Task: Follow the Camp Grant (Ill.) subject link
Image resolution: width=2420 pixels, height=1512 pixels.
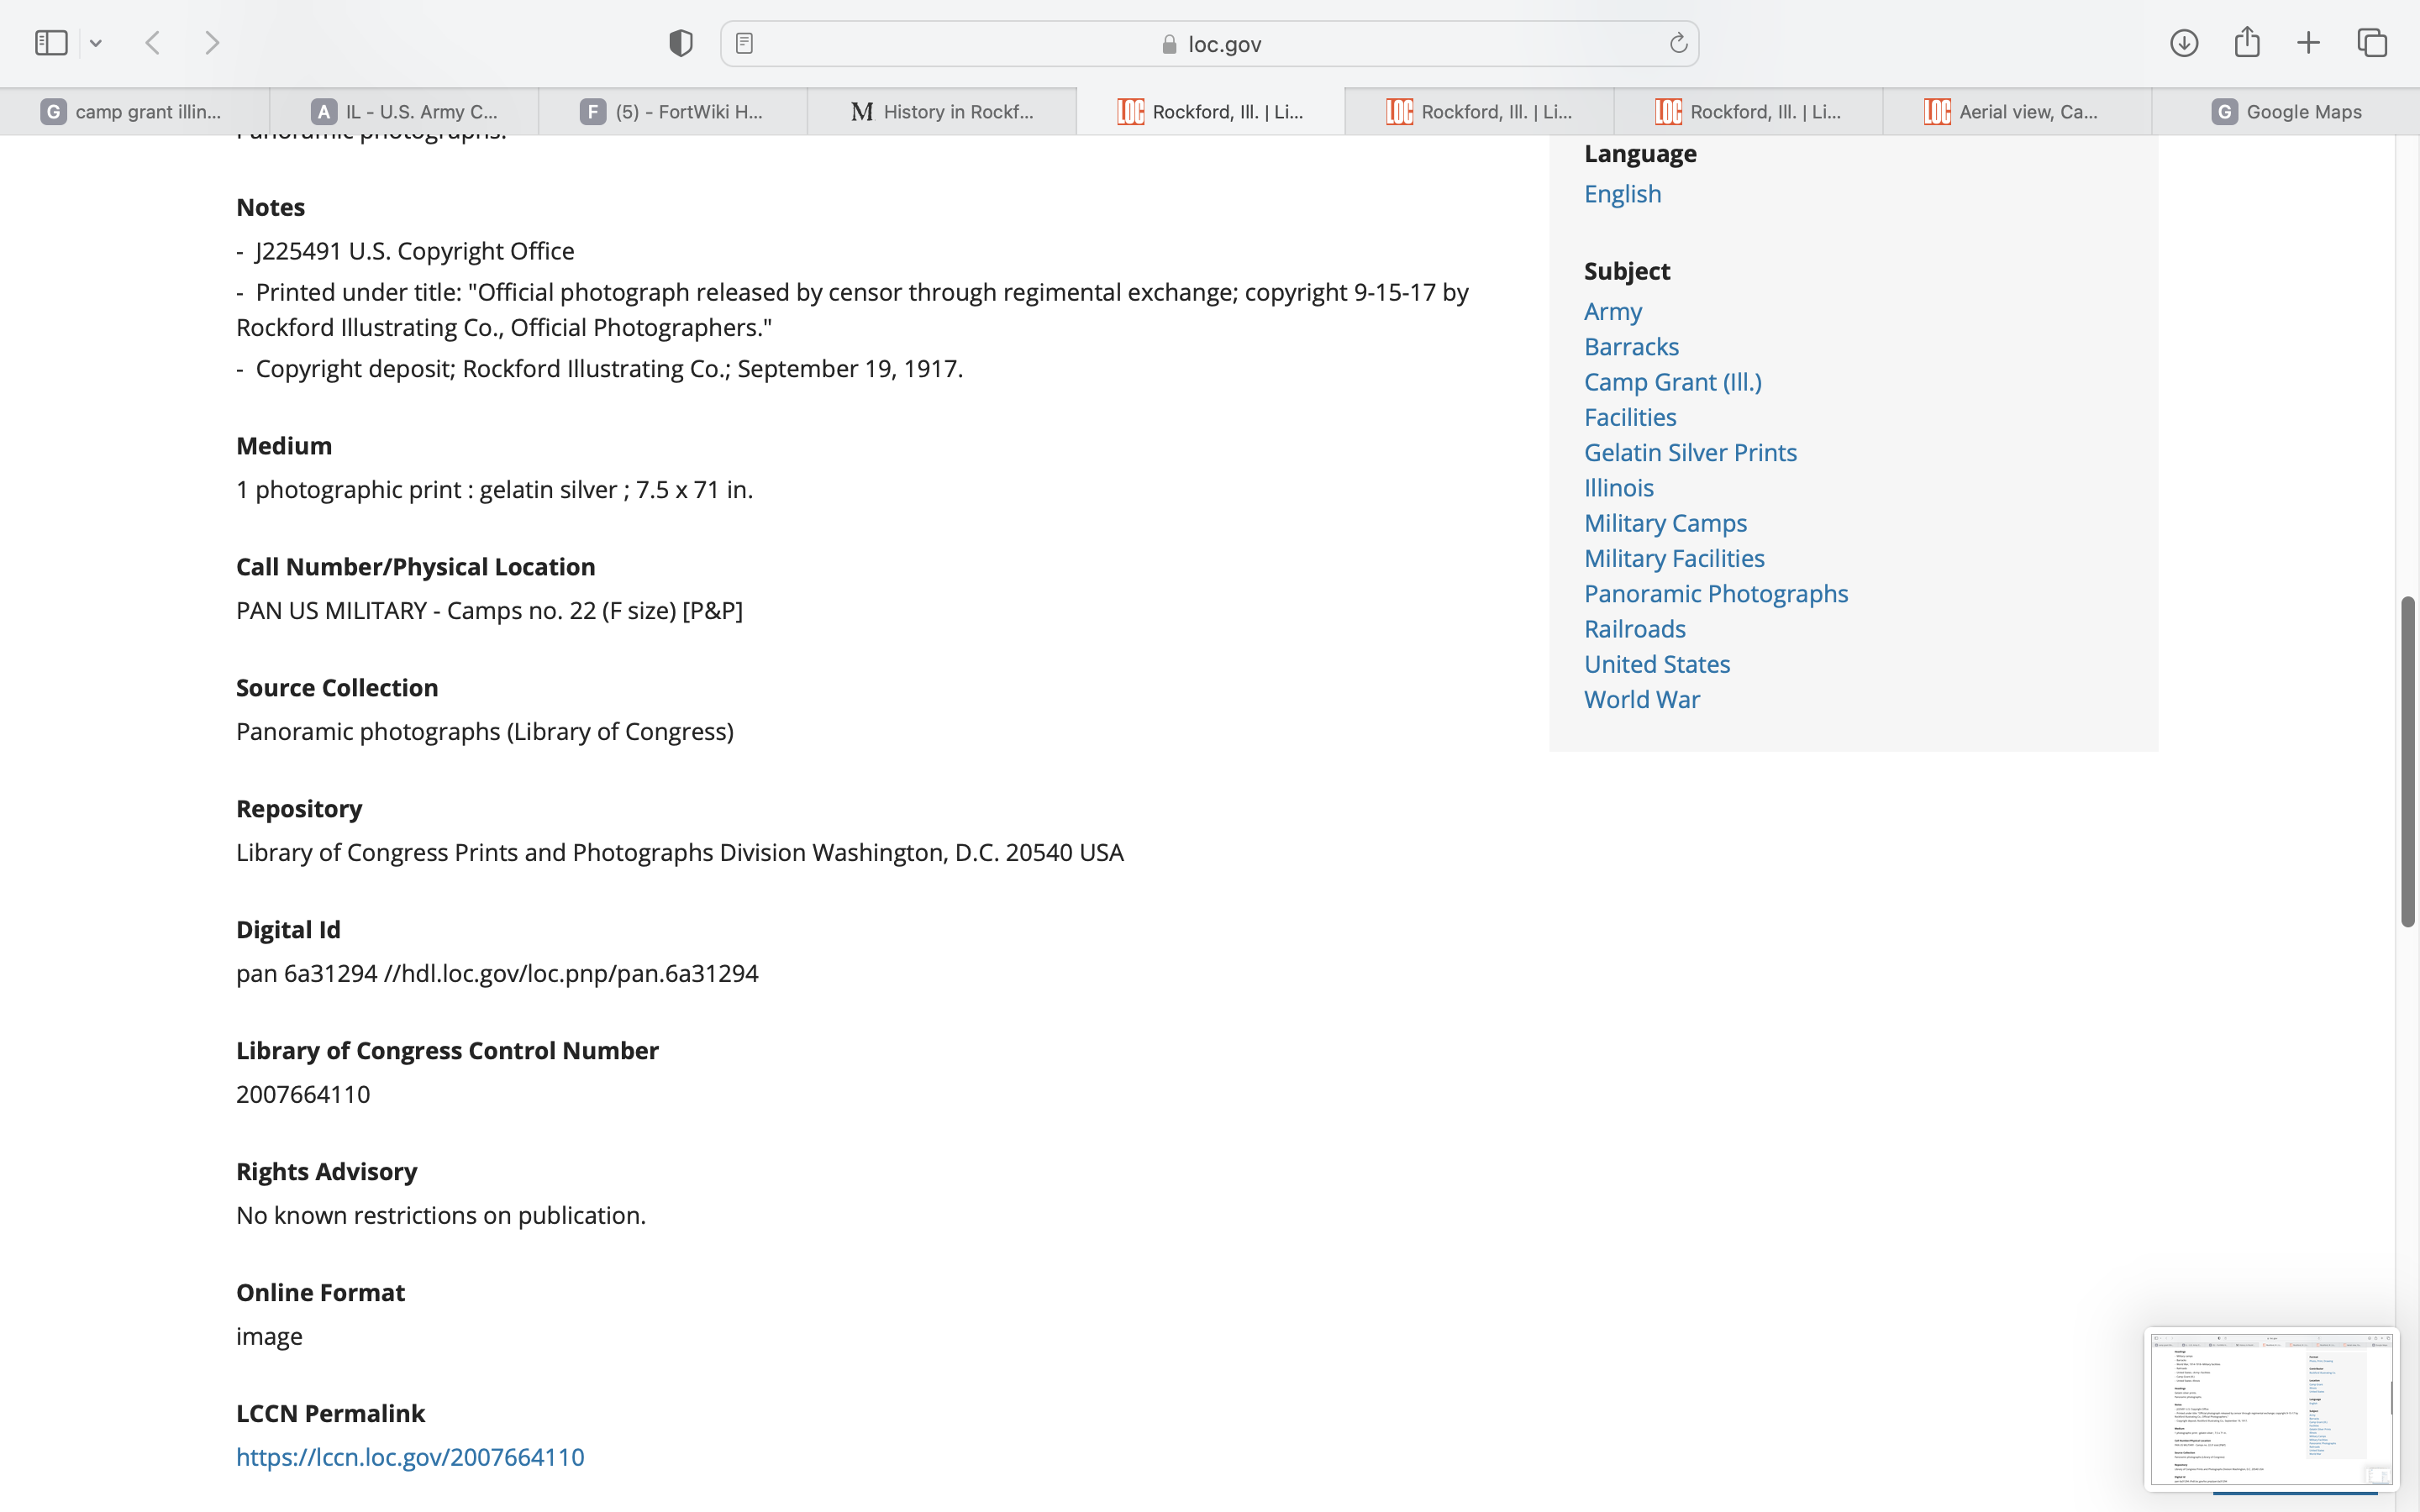Action: pos(1672,382)
